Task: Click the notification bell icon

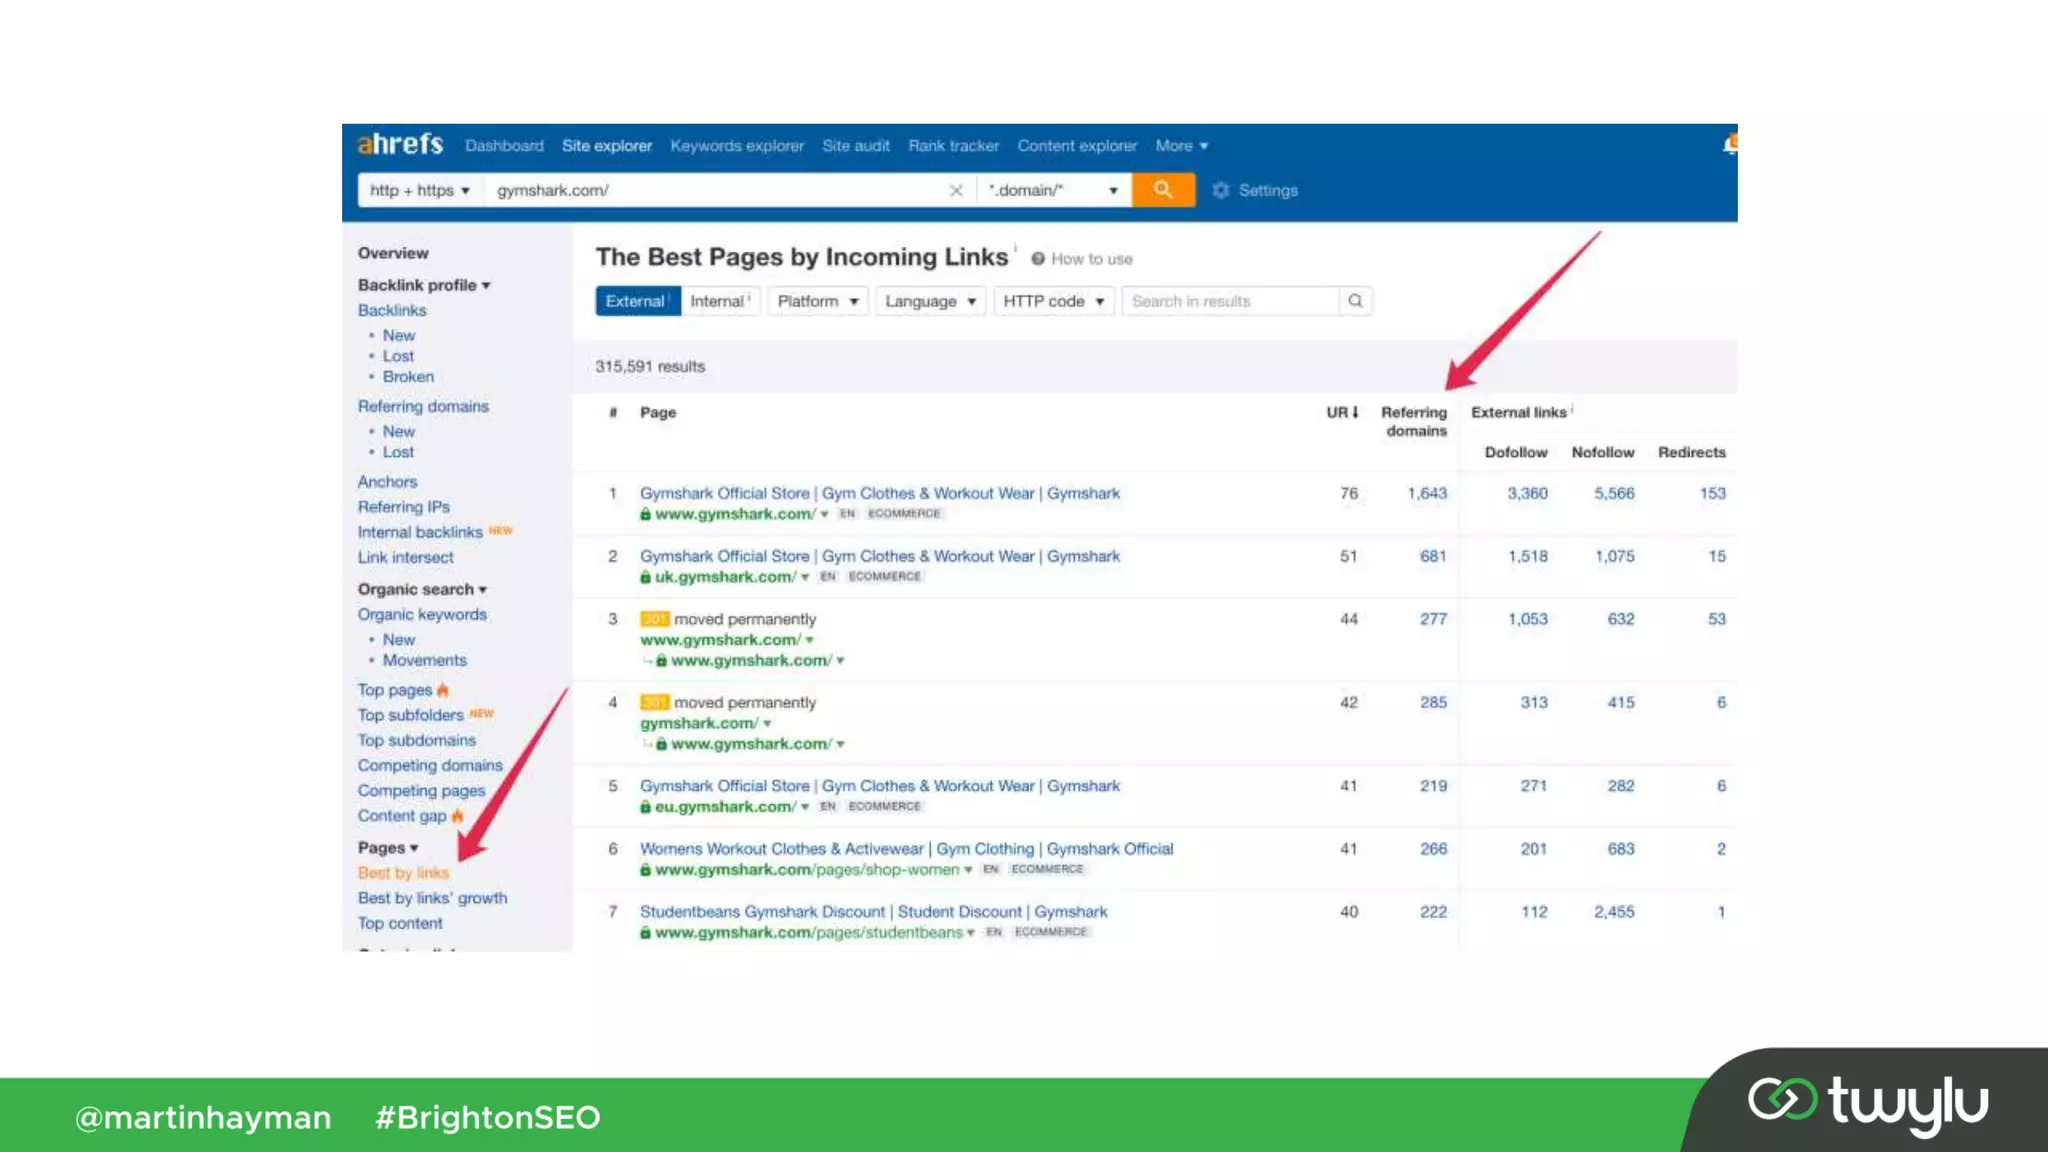Action: click(x=1729, y=145)
